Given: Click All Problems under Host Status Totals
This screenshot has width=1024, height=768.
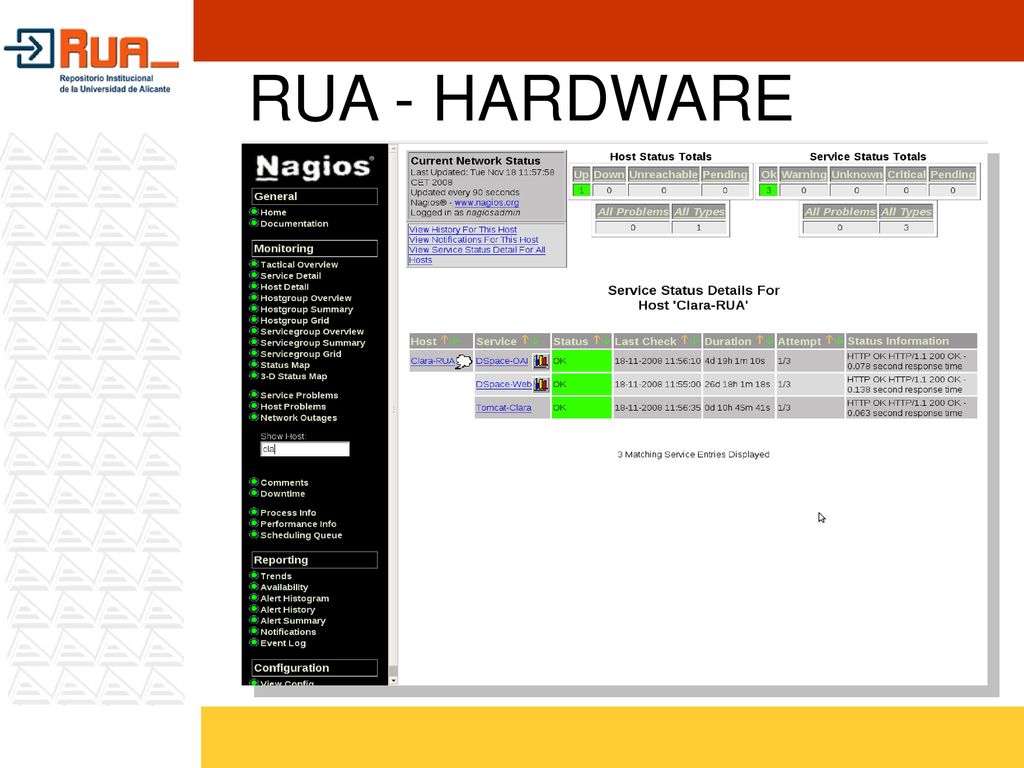Looking at the screenshot, I should point(633,212).
